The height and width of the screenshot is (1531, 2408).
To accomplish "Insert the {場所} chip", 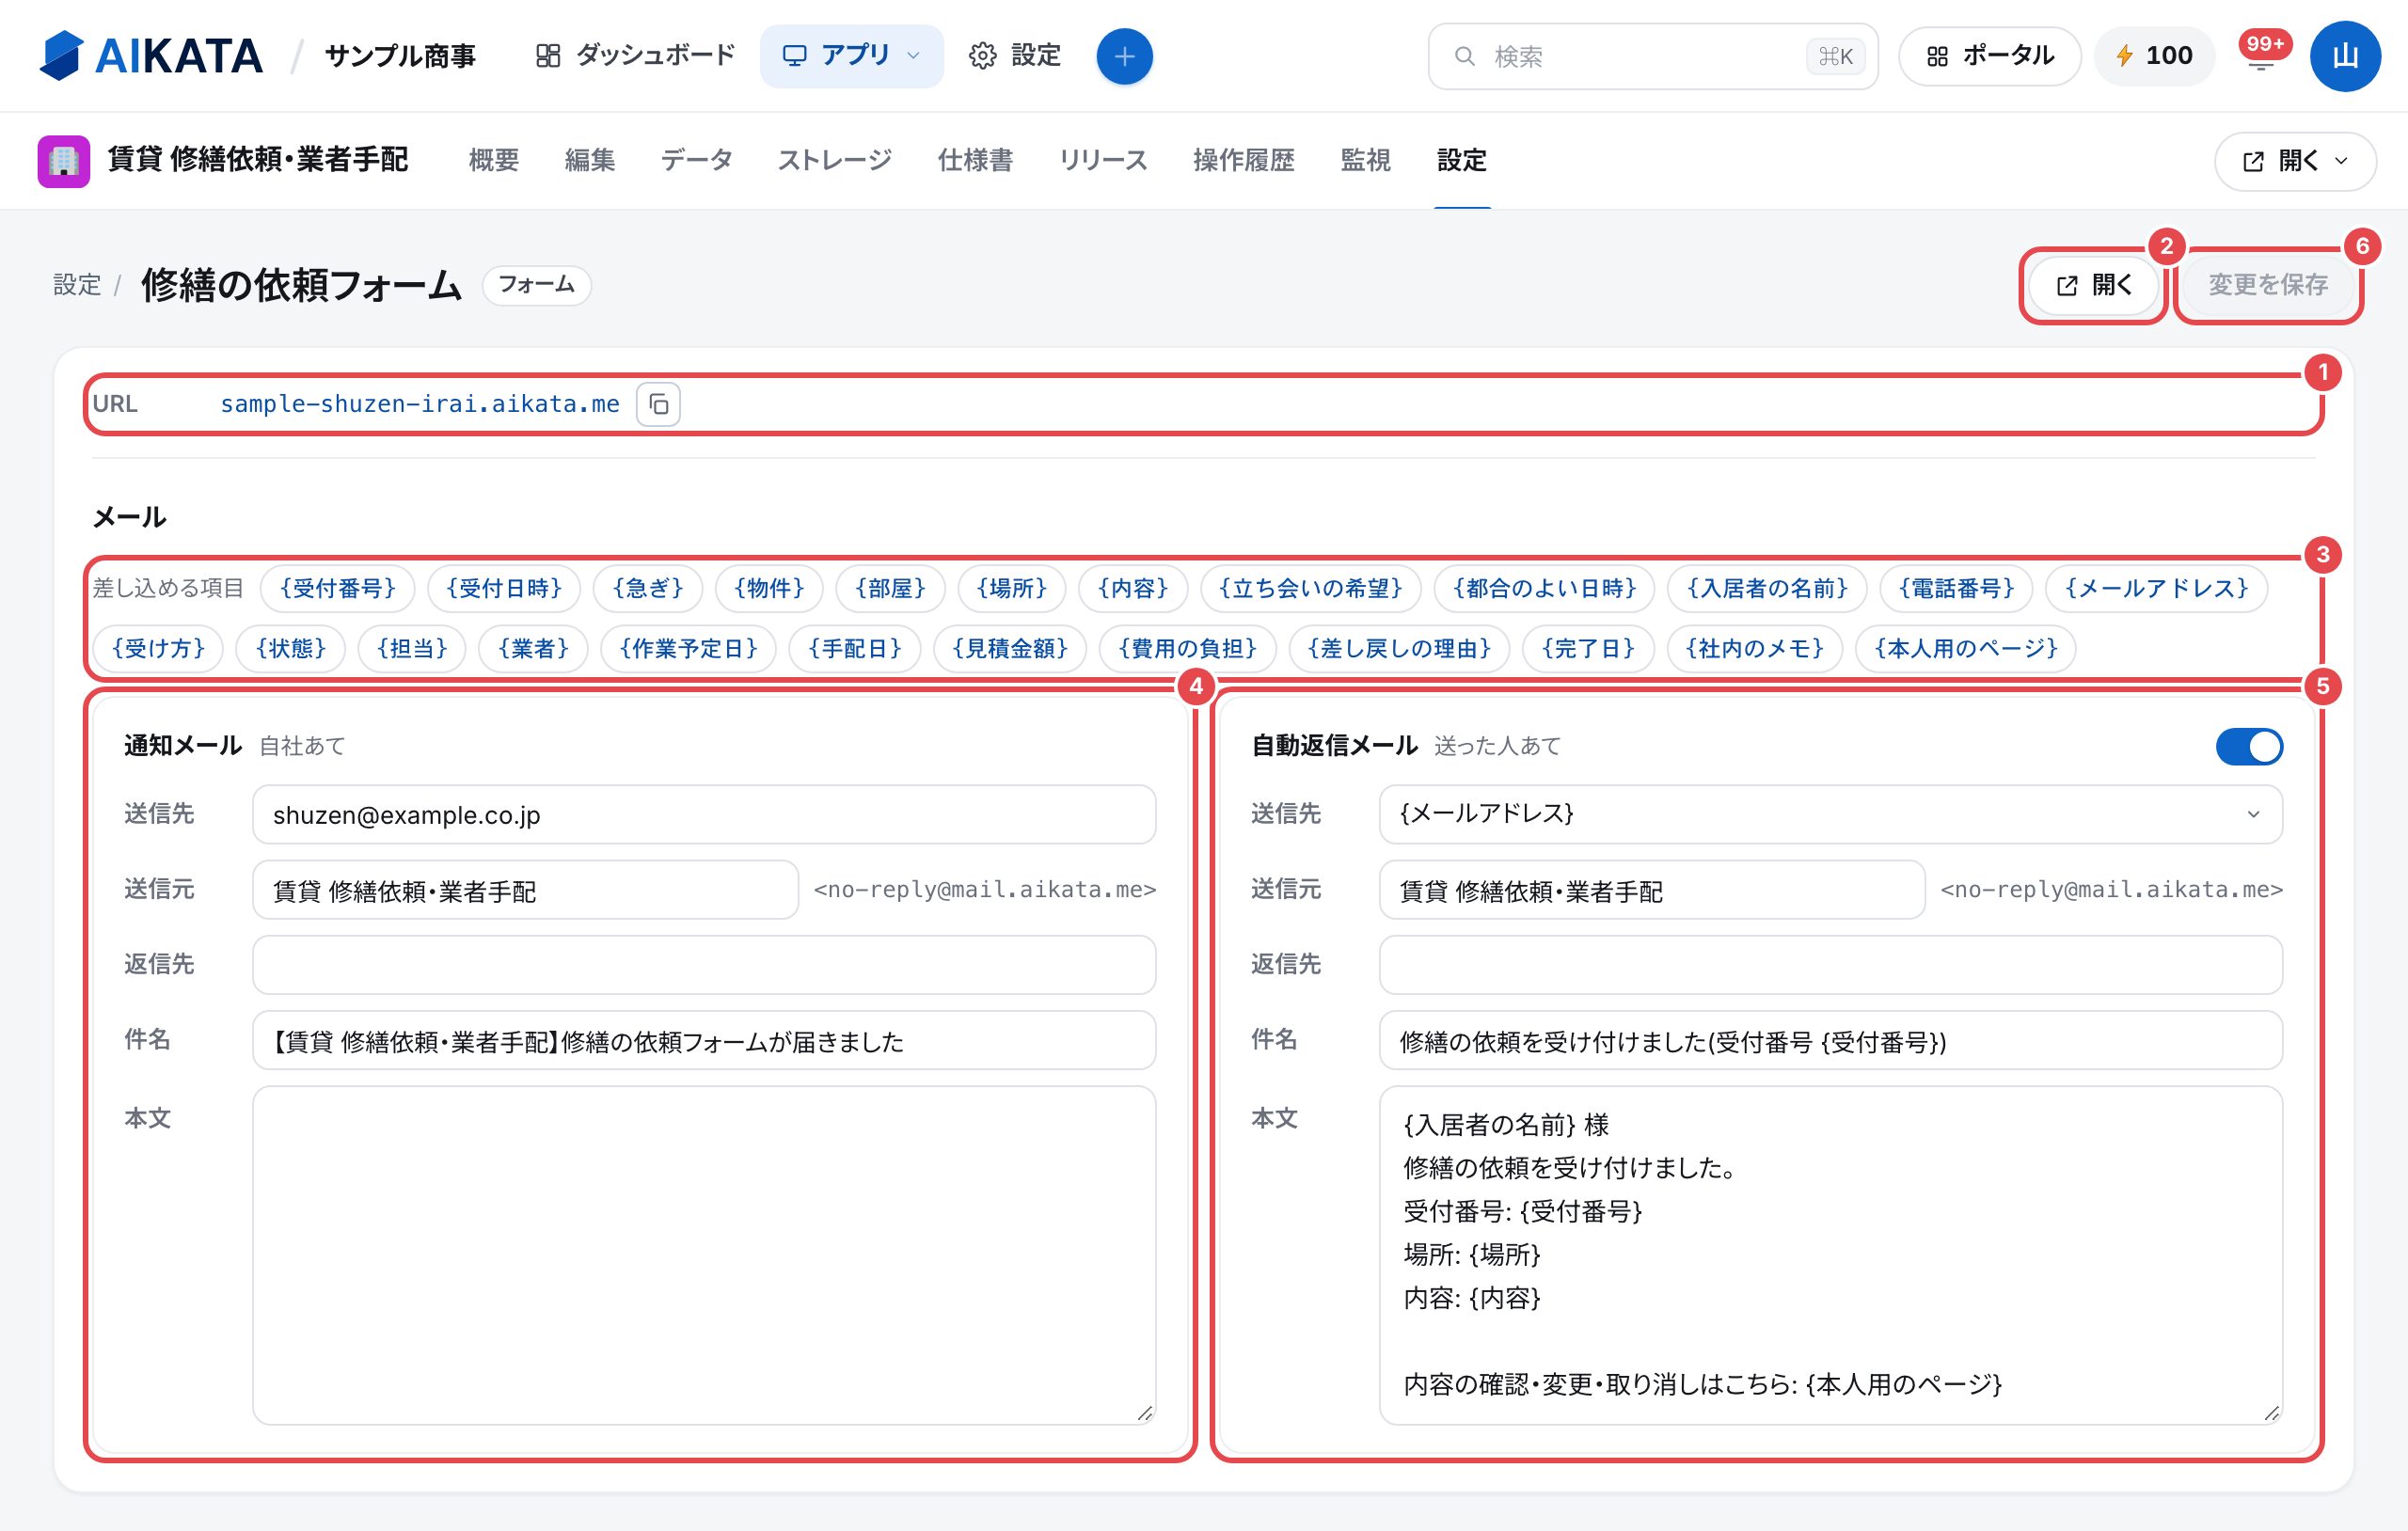I will 1012,588.
